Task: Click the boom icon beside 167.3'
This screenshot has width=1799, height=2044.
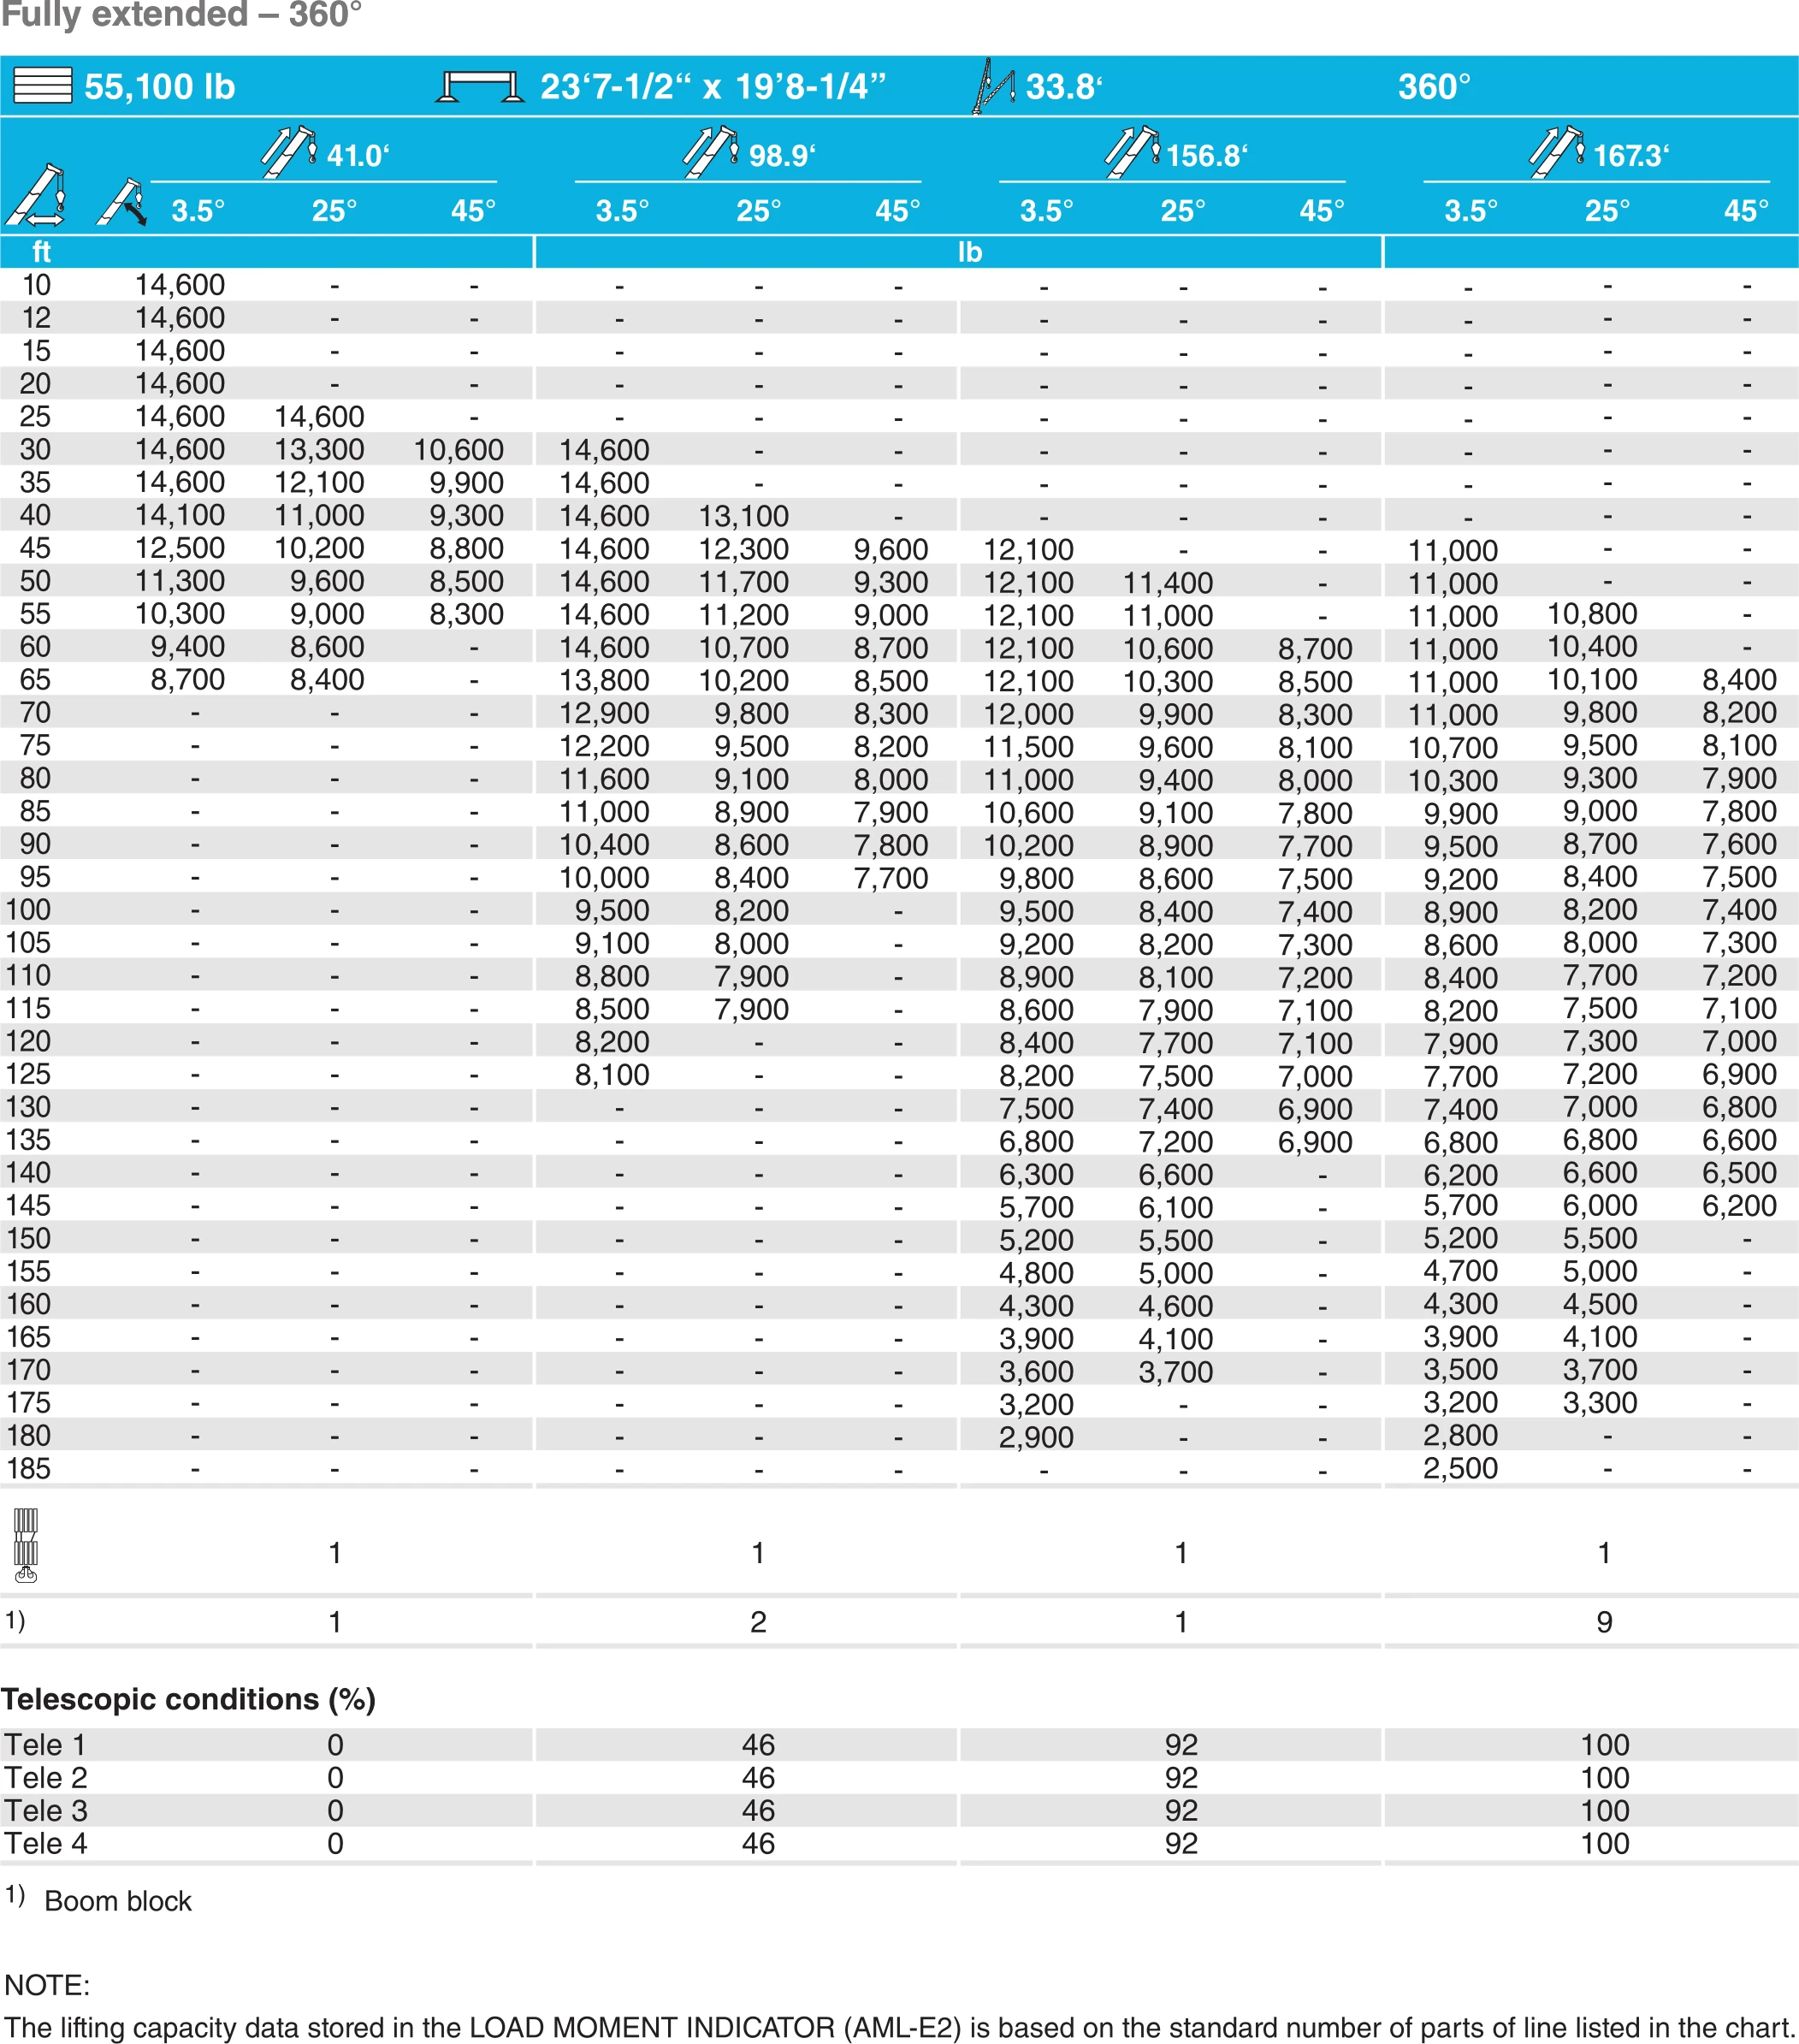Action: (1557, 152)
